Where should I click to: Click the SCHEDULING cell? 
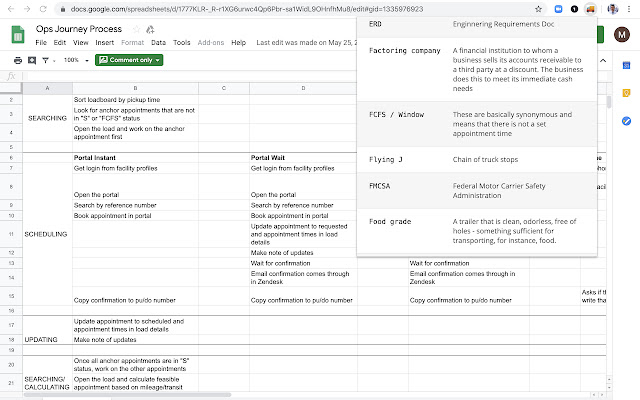click(x=47, y=234)
